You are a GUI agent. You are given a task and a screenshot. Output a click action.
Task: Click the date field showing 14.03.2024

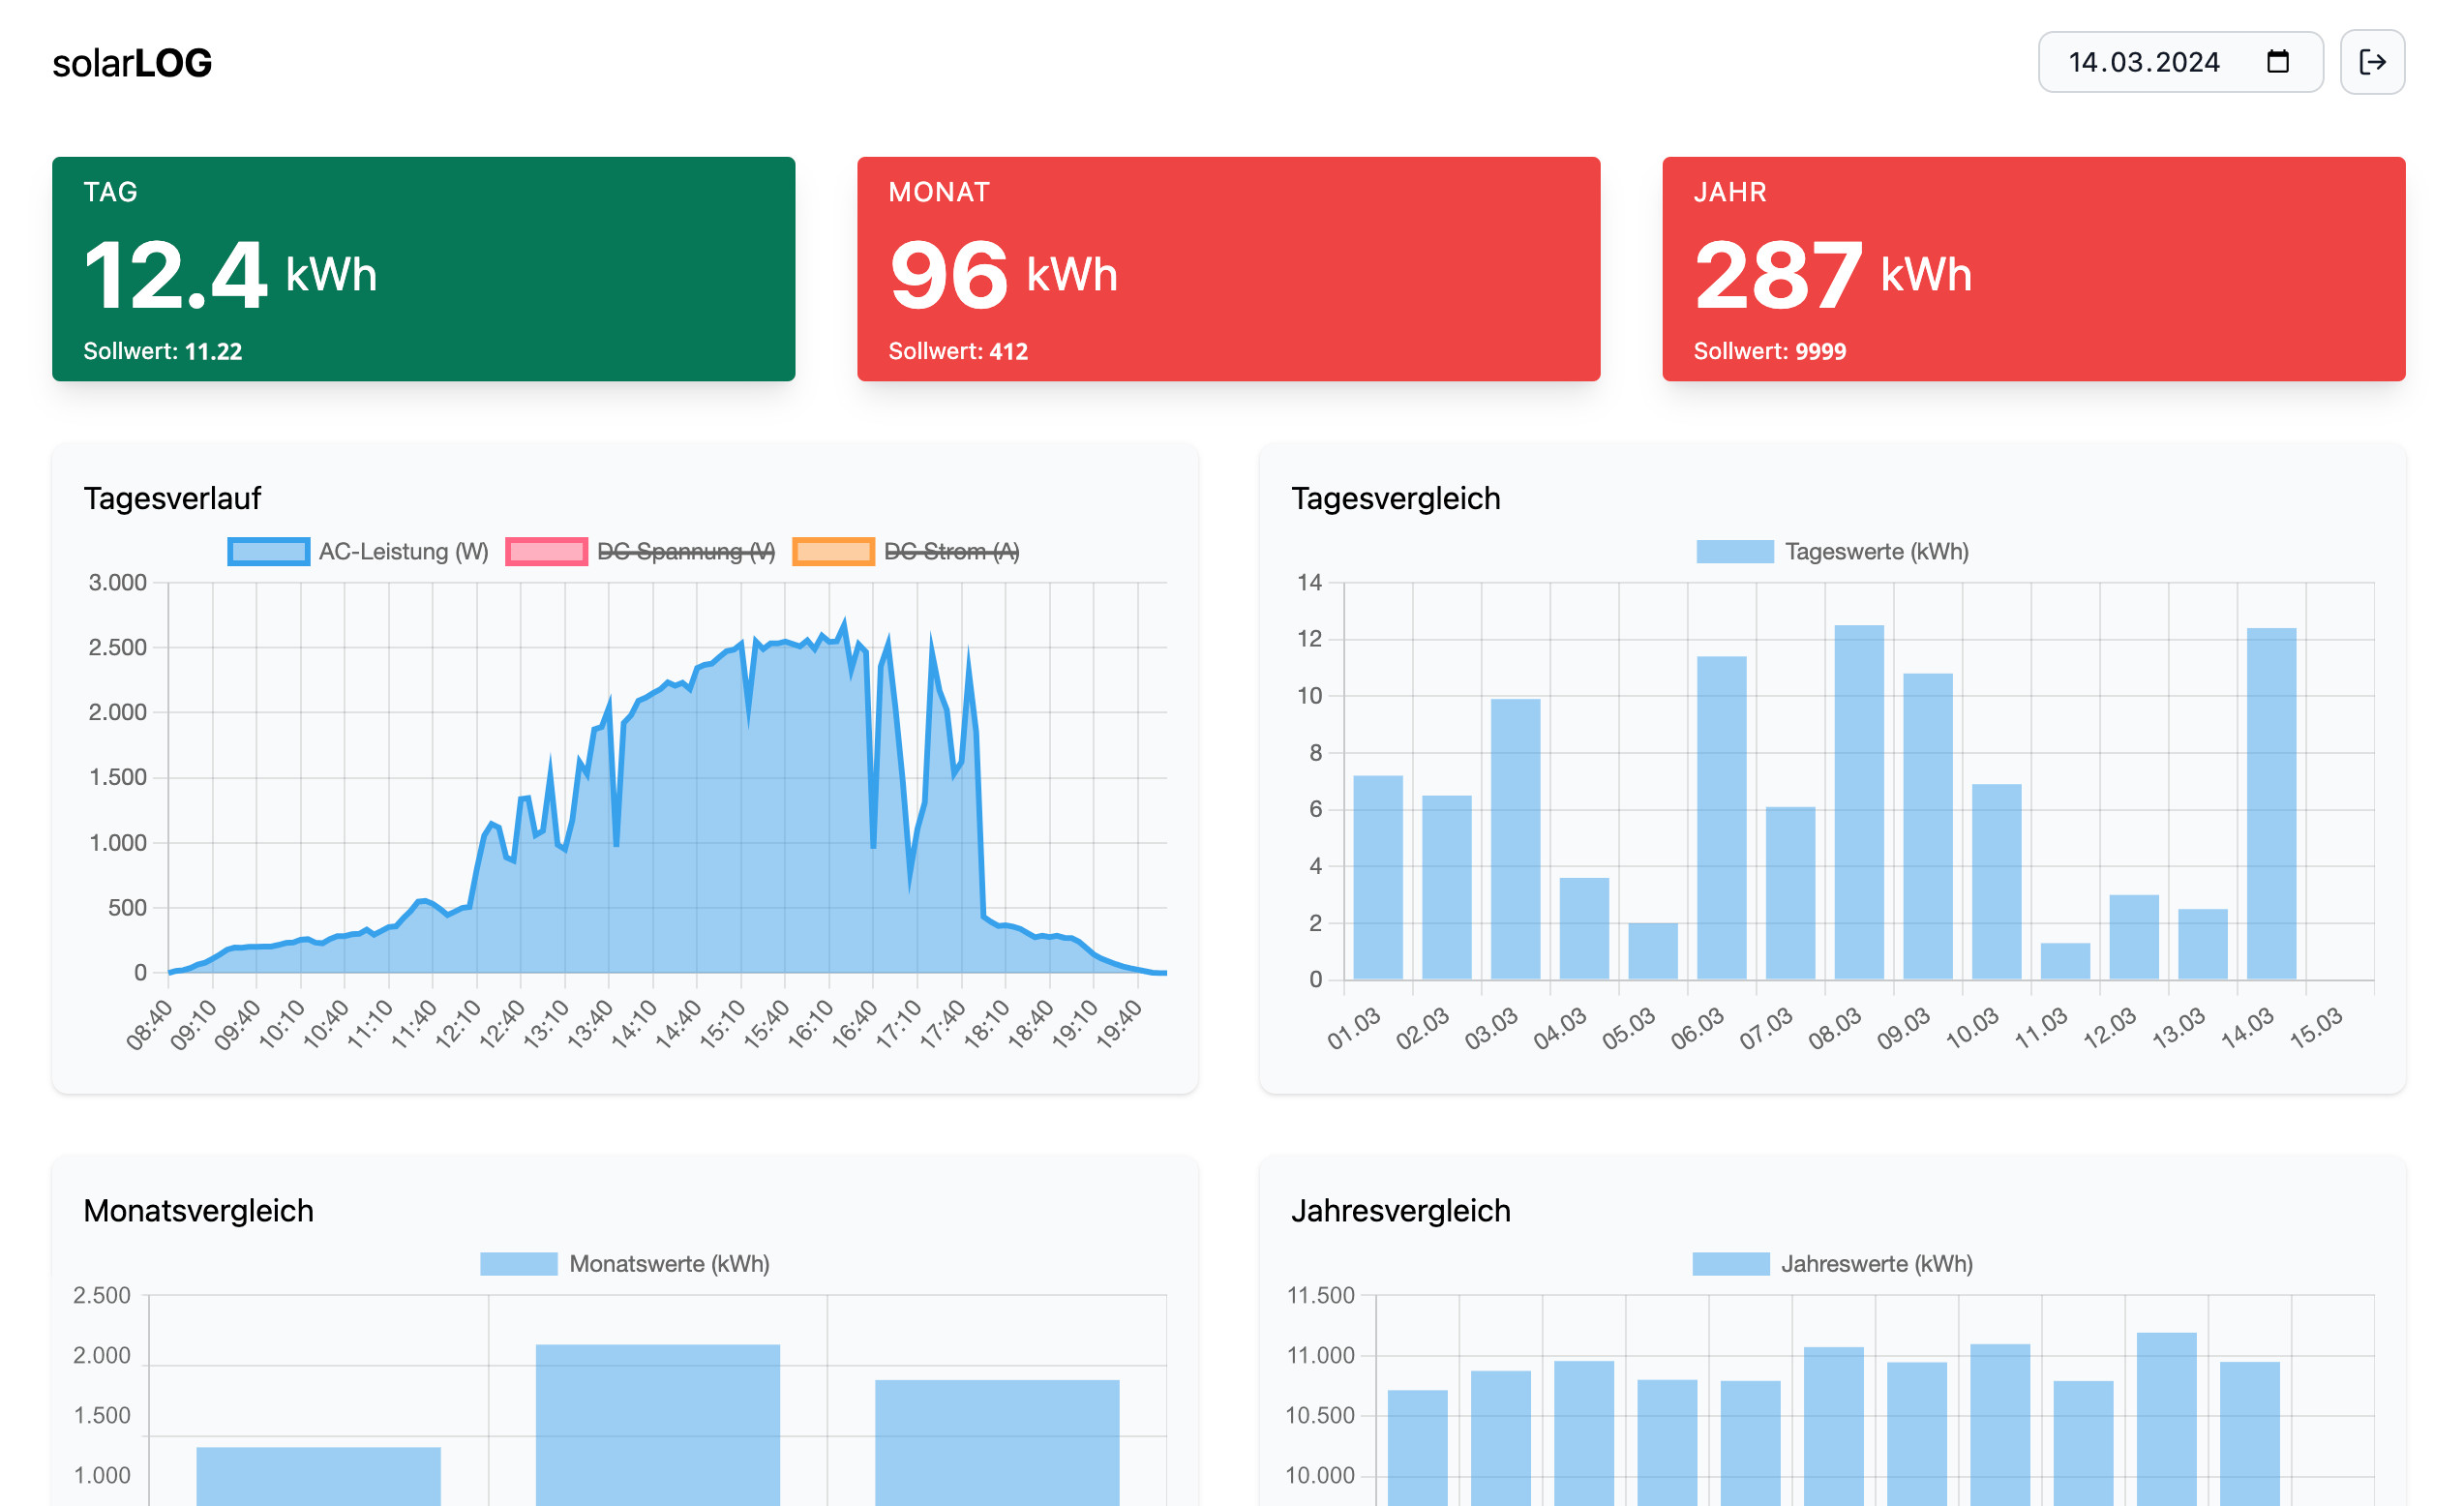point(2180,62)
